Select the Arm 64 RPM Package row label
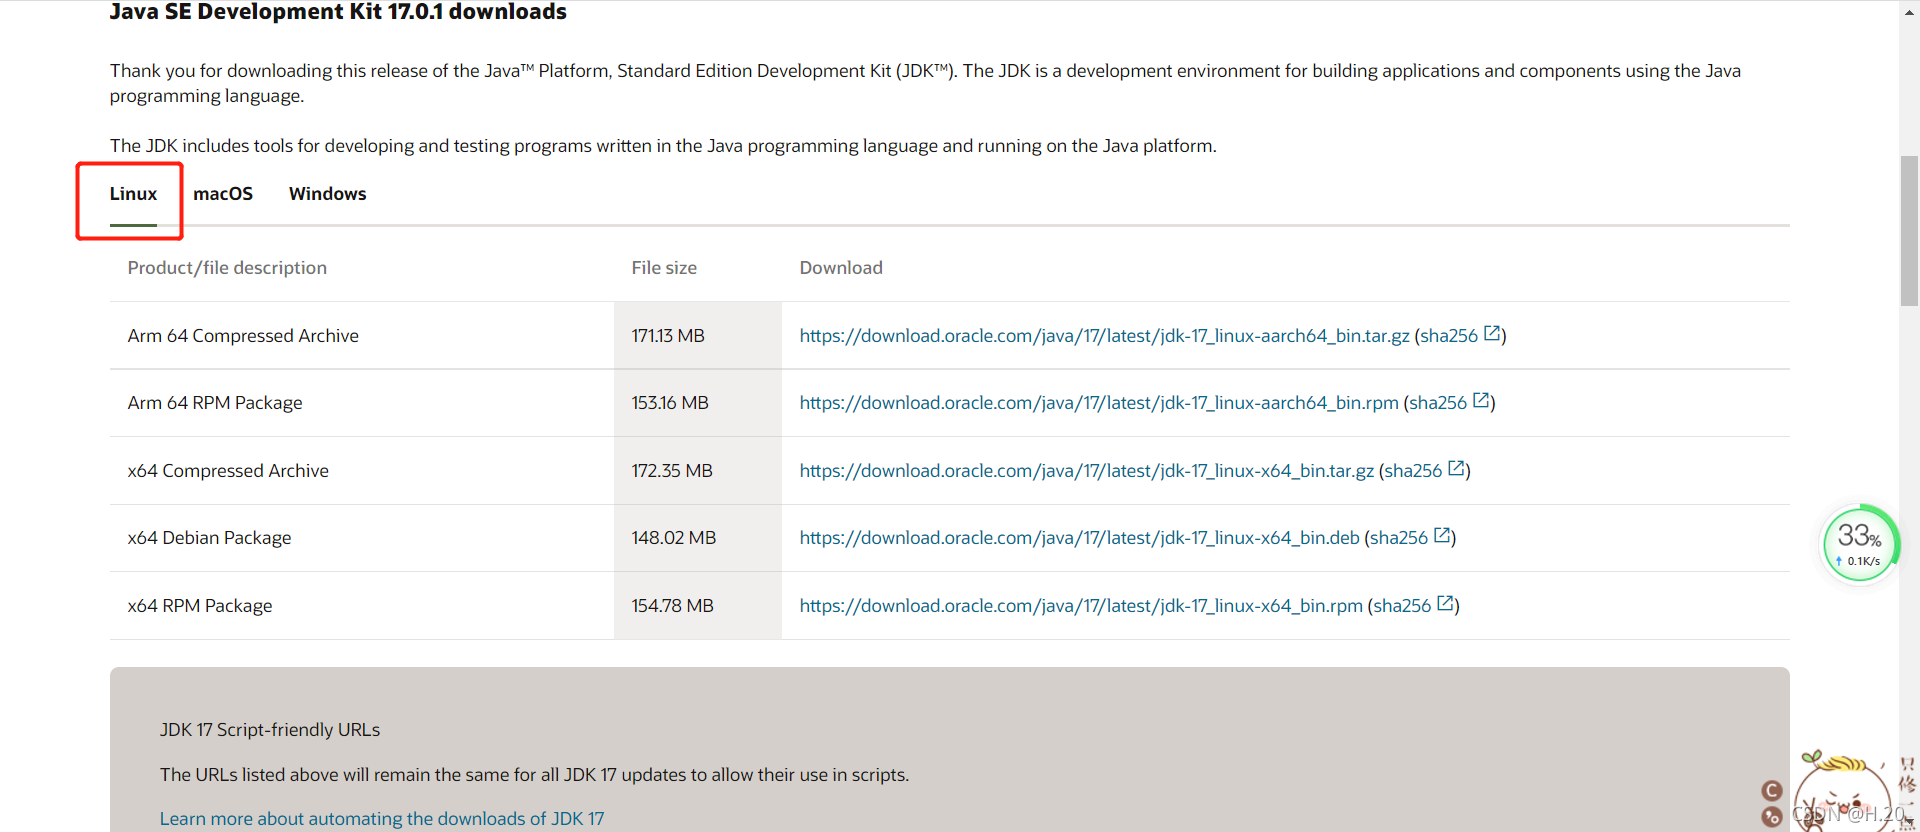The image size is (1920, 832). 215,403
